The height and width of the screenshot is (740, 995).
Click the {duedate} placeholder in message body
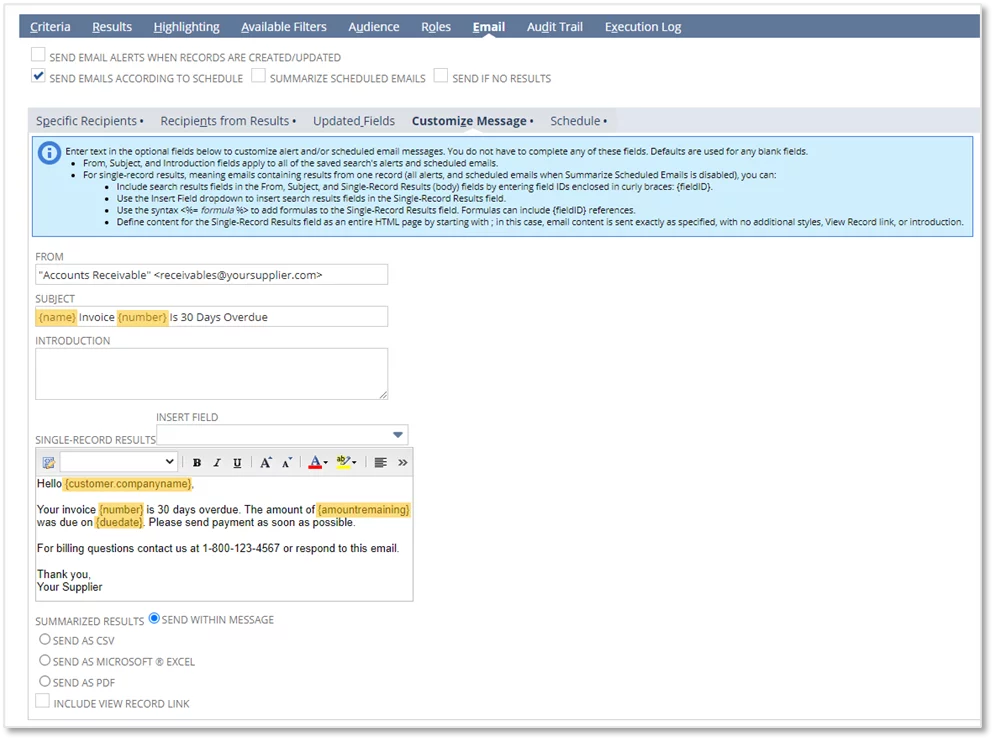119,523
